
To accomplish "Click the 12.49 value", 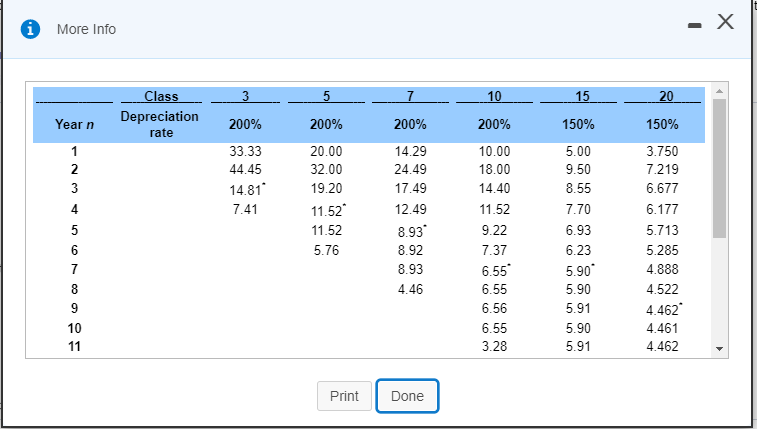I will pos(411,209).
